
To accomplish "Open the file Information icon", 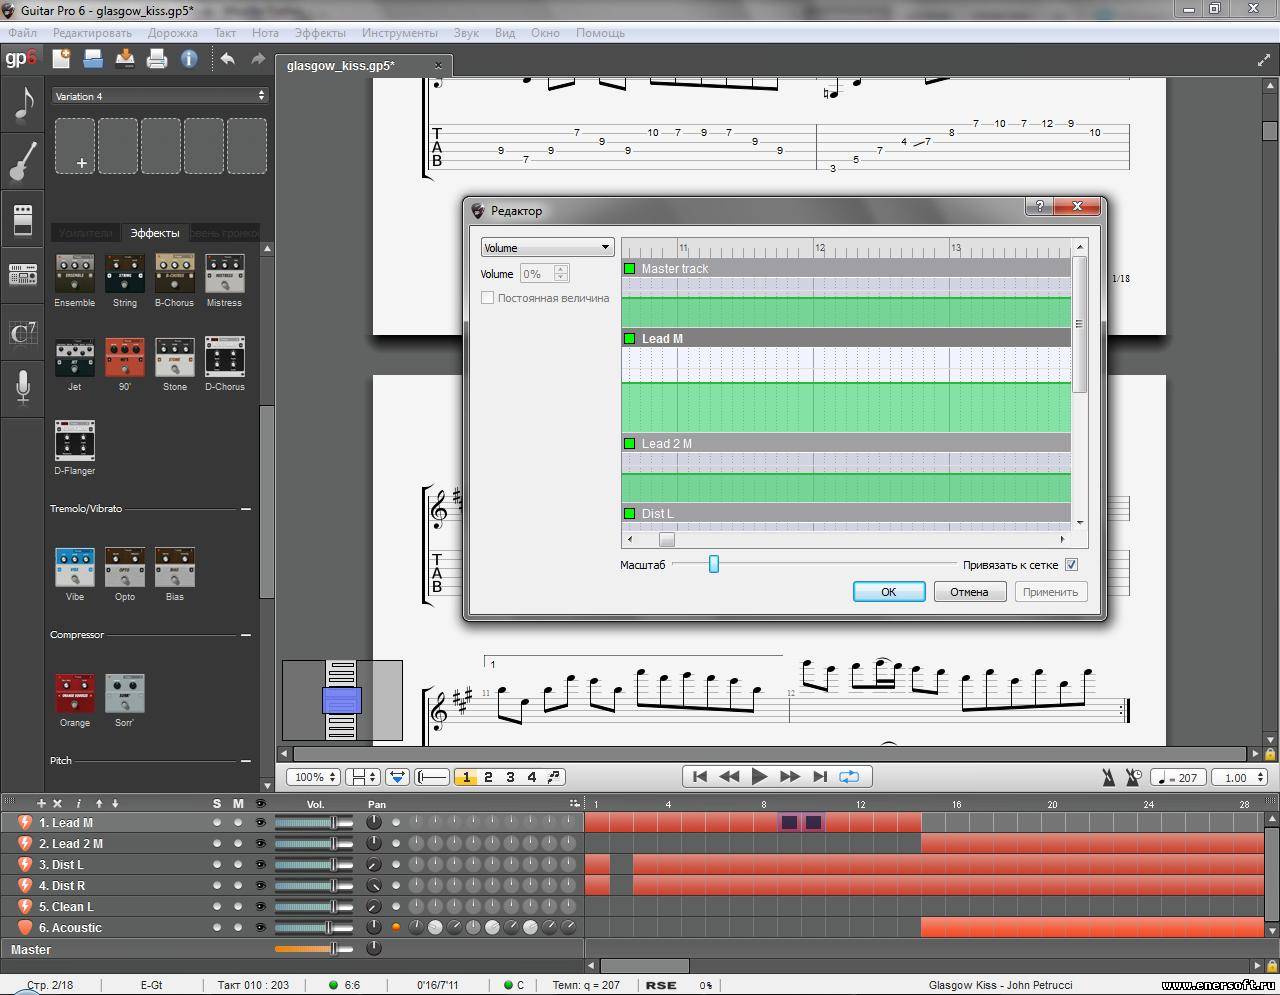I will [x=189, y=59].
